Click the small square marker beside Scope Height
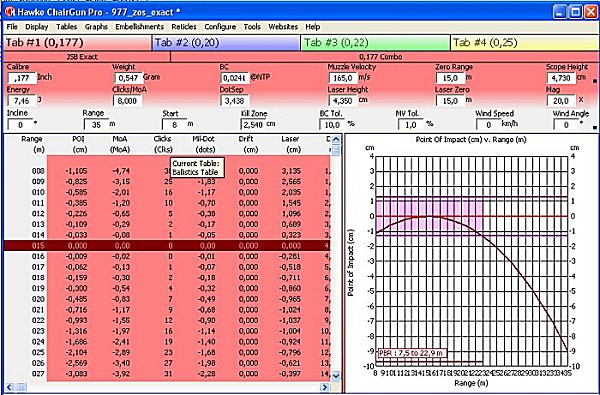Image resolution: width=600 pixels, height=395 pixels. pyautogui.click(x=594, y=81)
